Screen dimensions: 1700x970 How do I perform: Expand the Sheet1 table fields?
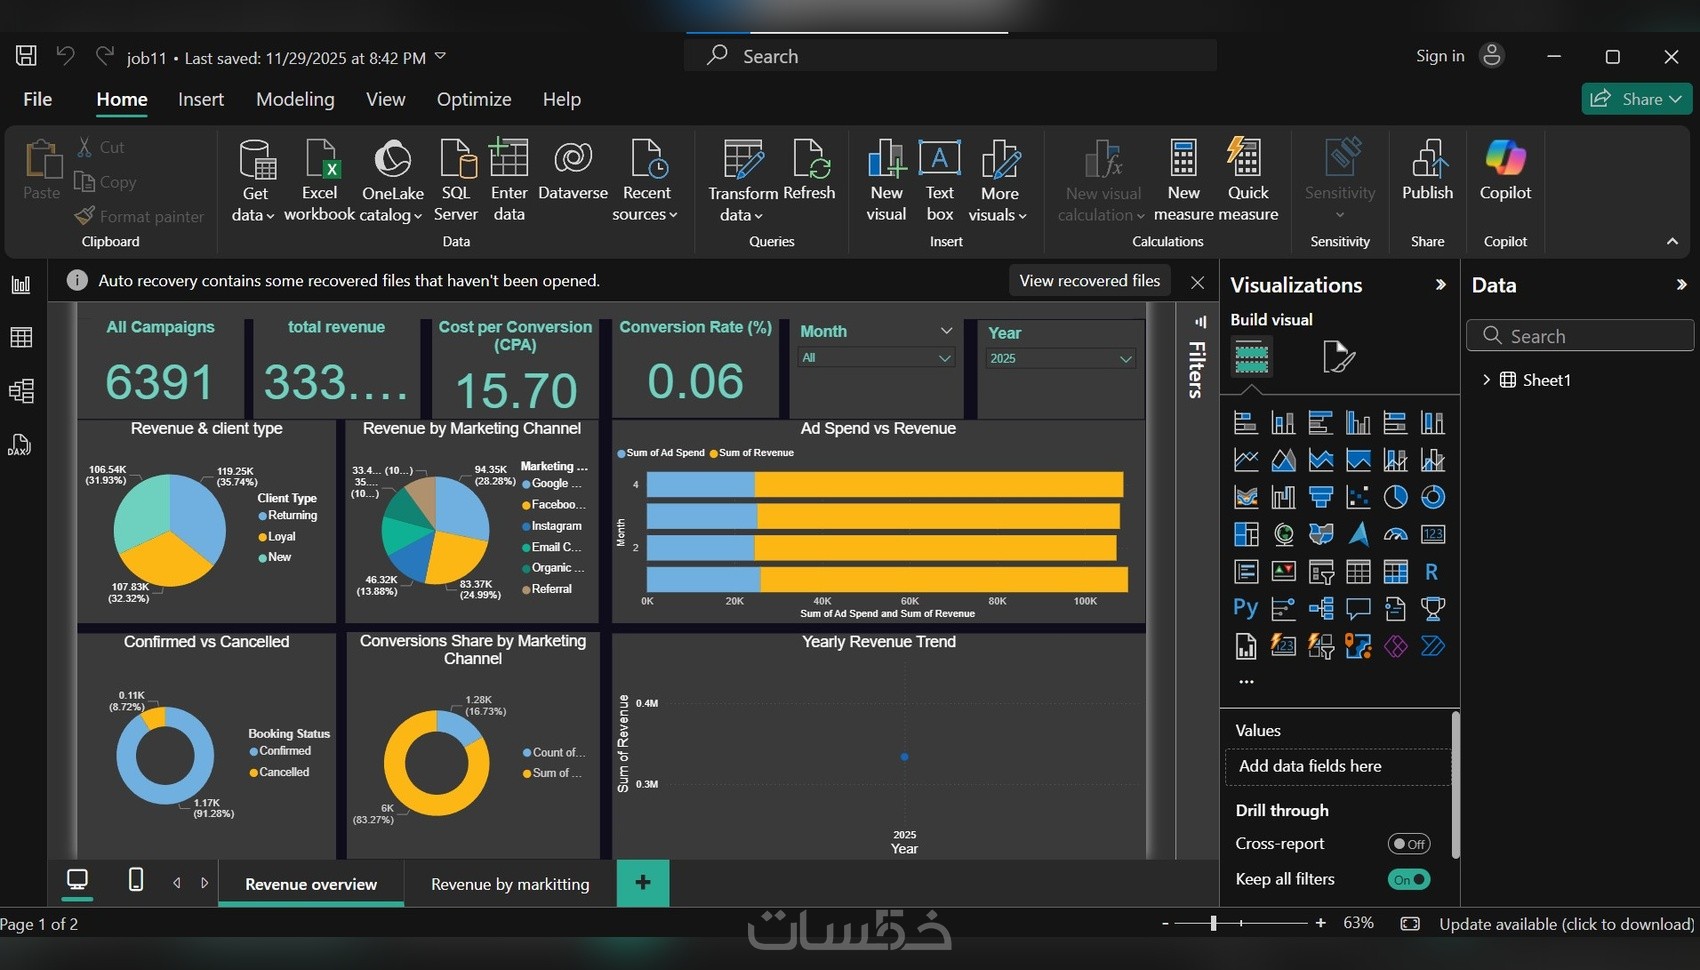(x=1486, y=380)
